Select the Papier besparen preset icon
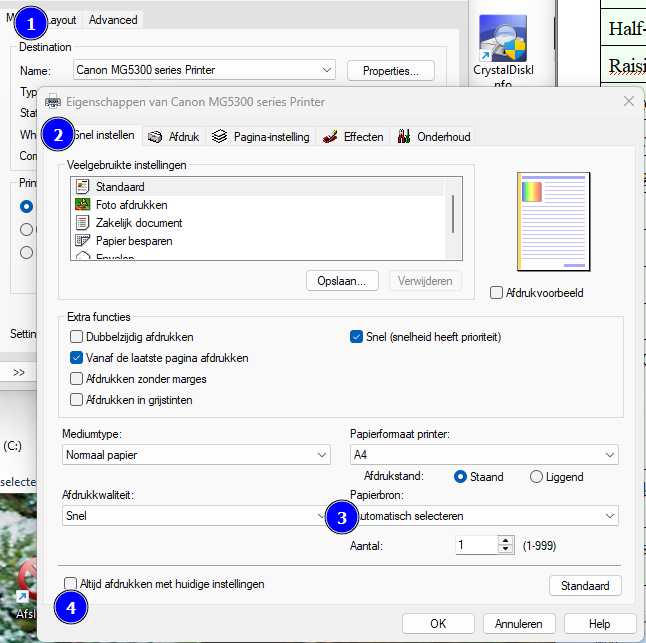646x643 pixels. 83,241
